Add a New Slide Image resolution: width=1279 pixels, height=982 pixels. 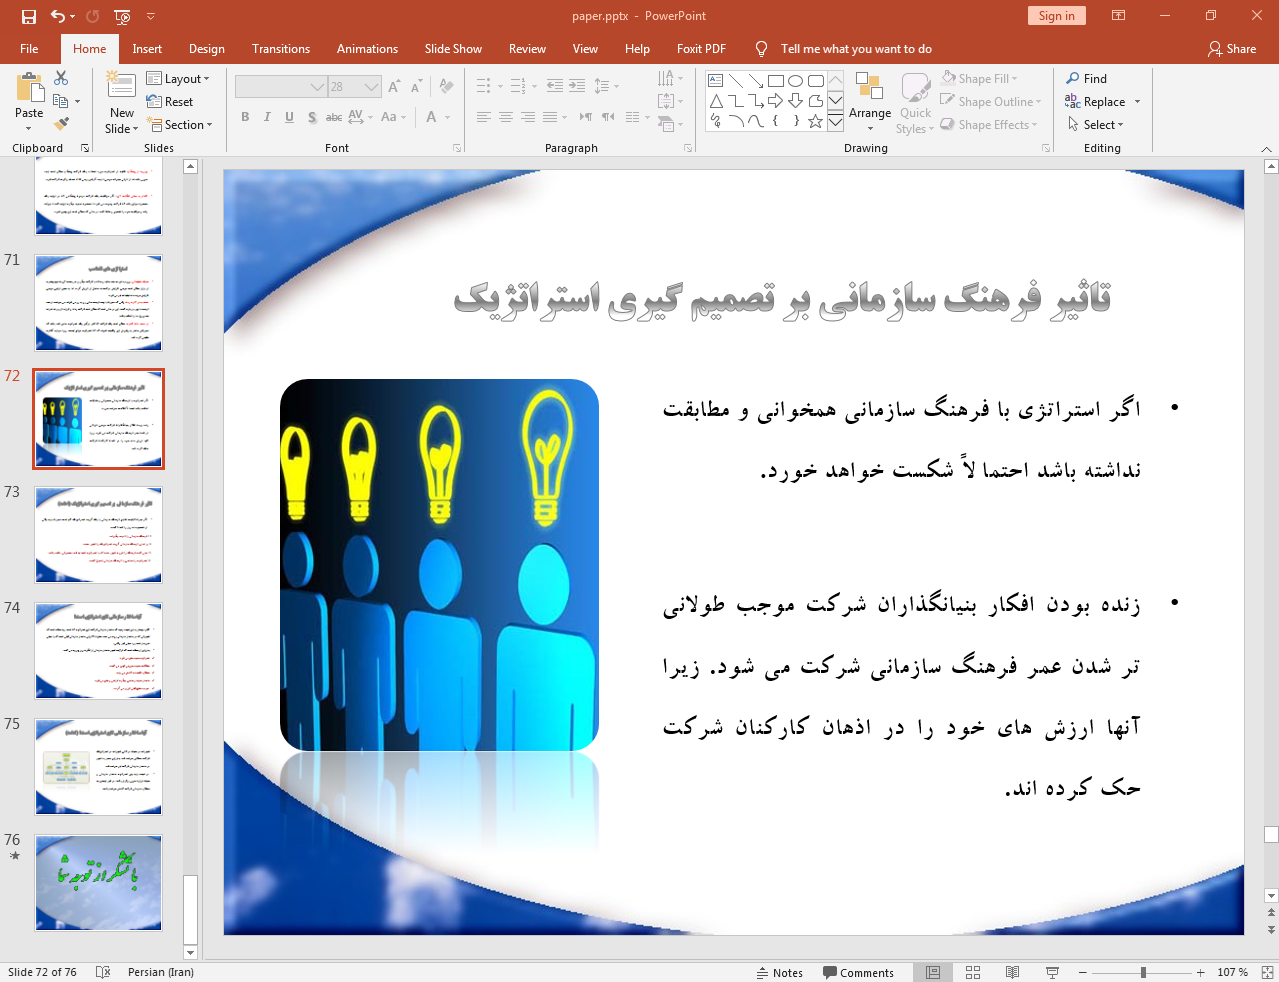[121, 102]
